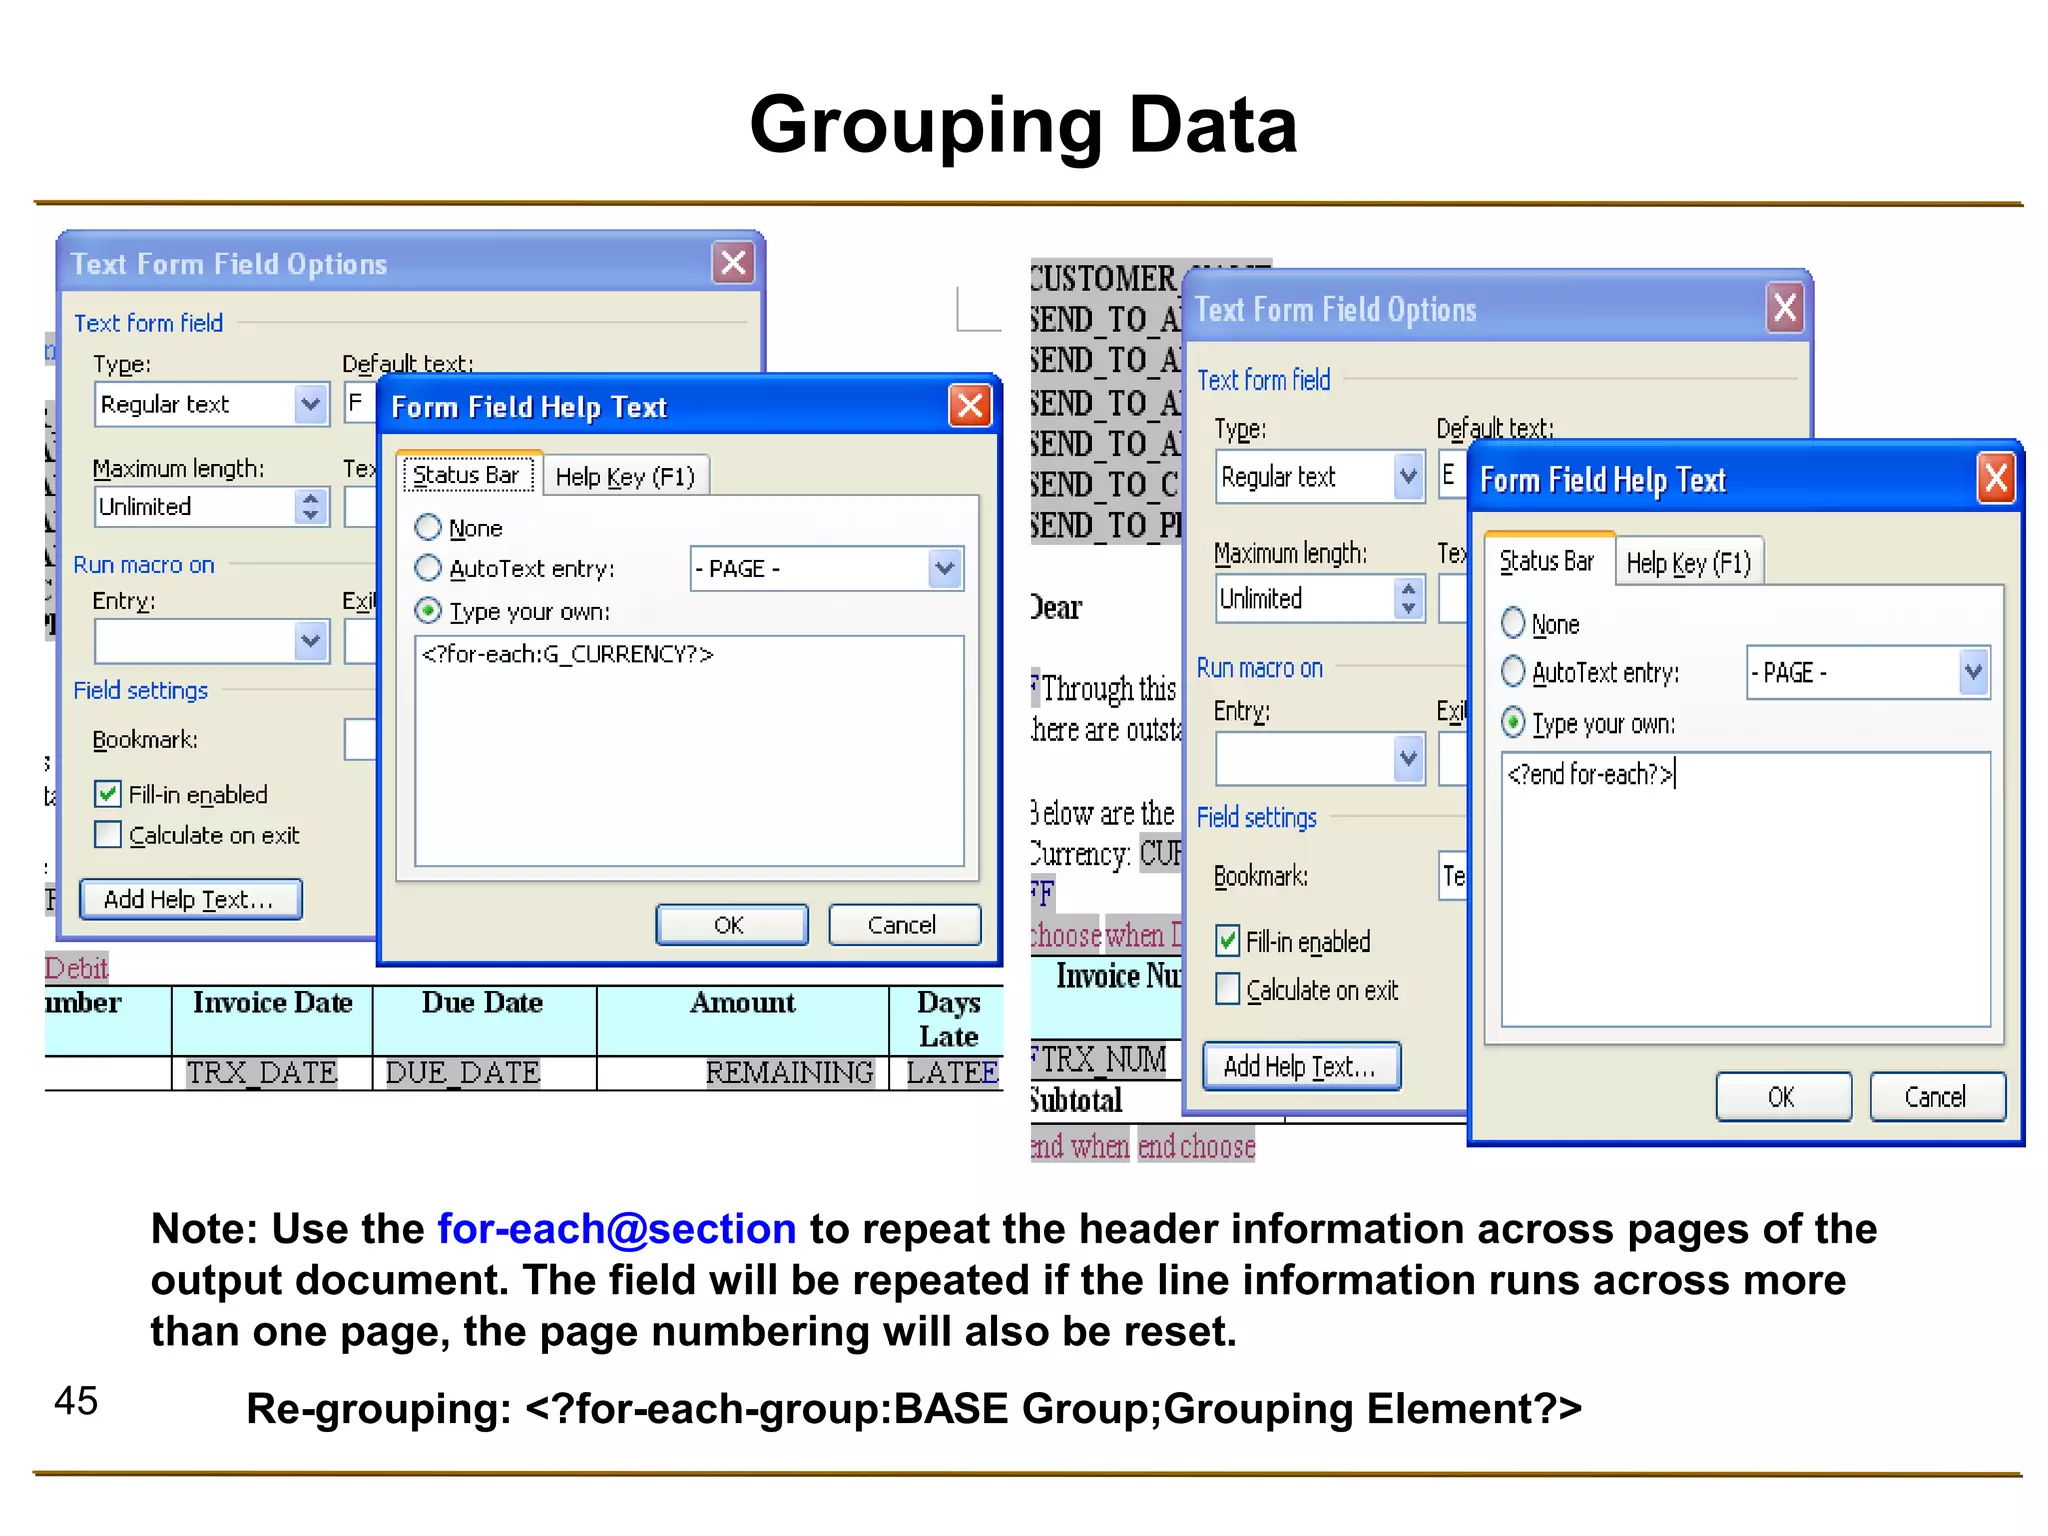This screenshot has width=2048, height=1536.
Task: Toggle Fill-in enabled checkbox in right options dialog
Action: point(1228,940)
